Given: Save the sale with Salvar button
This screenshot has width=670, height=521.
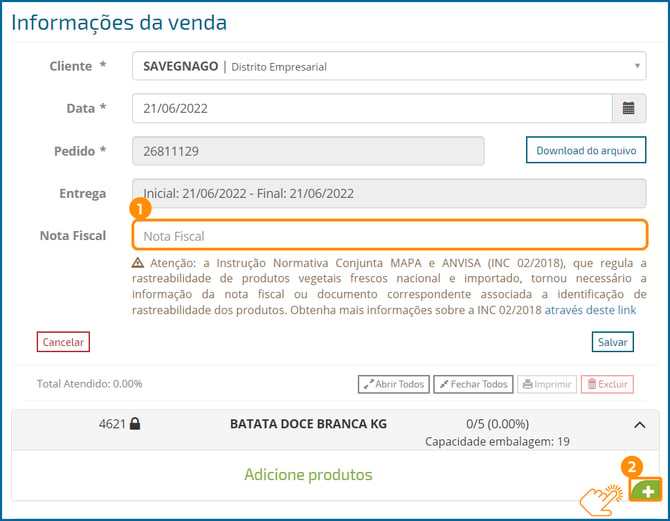Looking at the screenshot, I should [x=612, y=342].
